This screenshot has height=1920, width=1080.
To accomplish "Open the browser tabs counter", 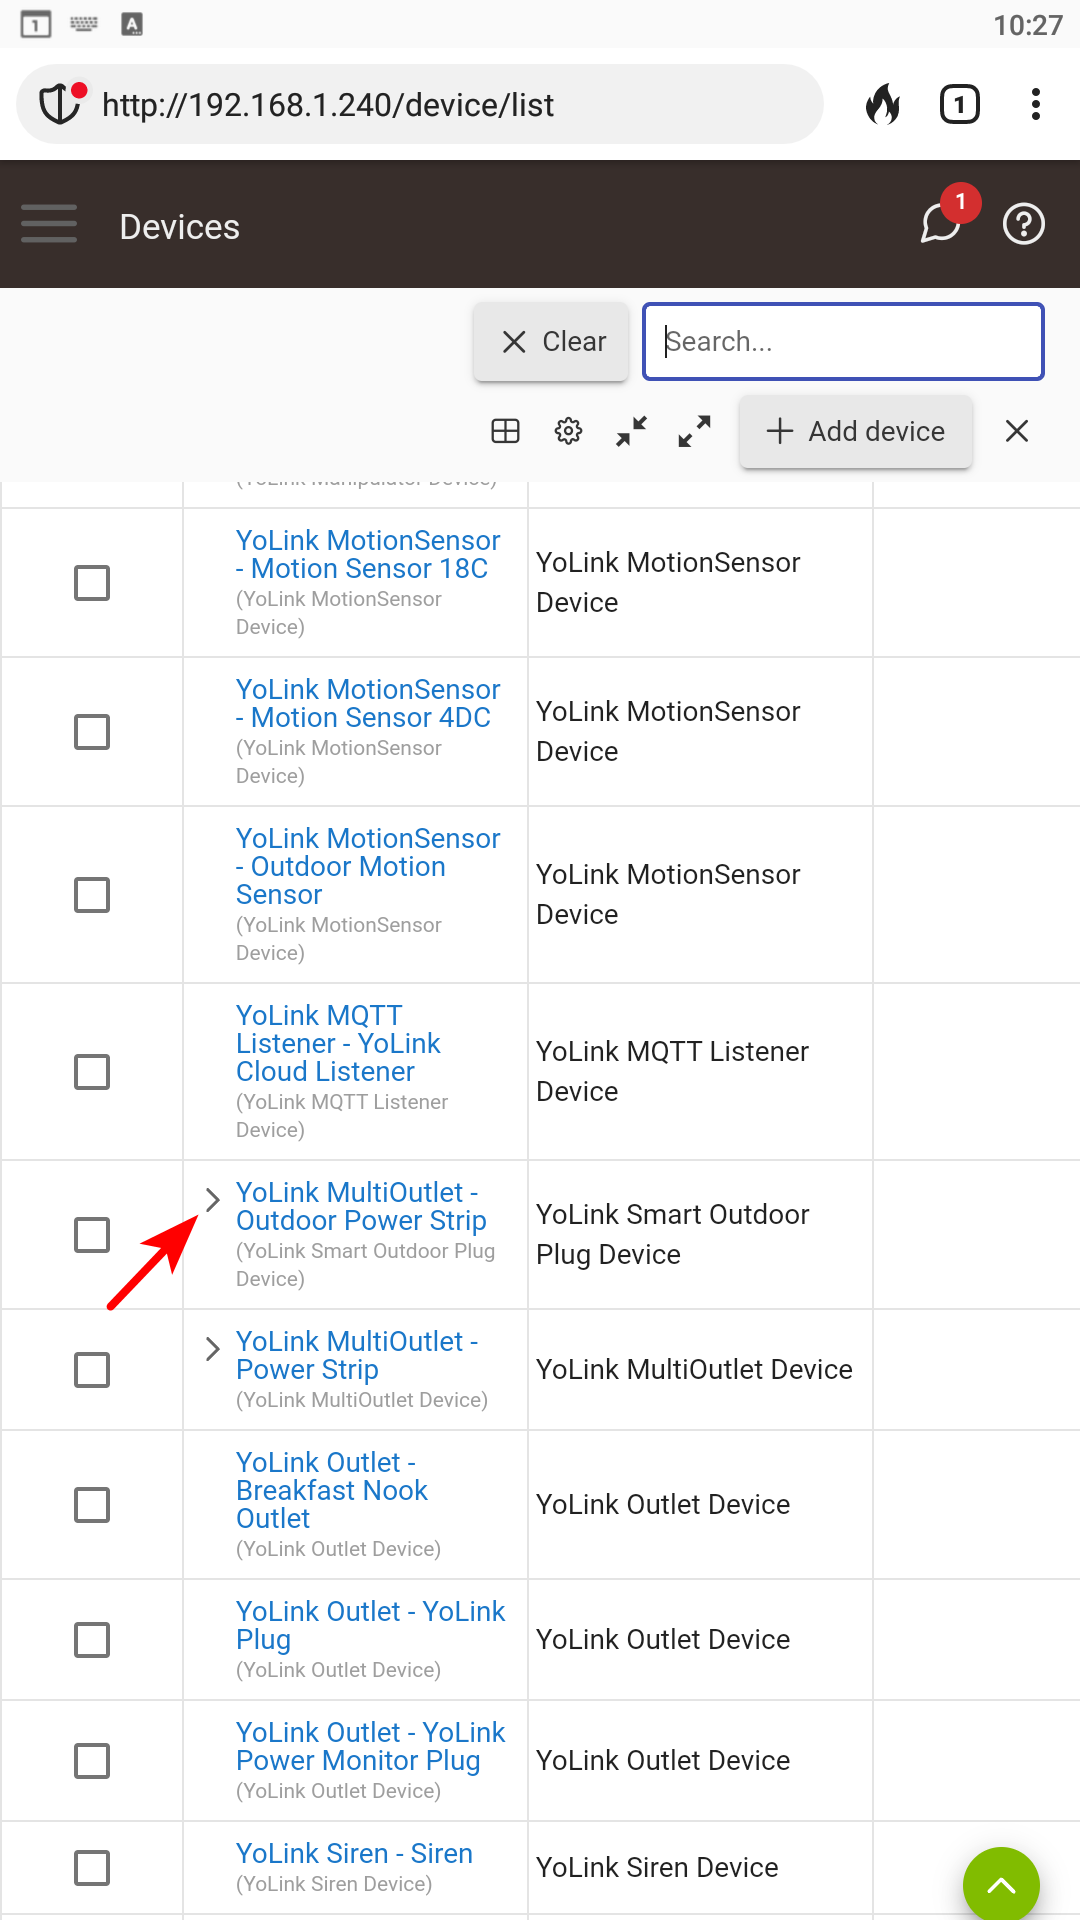I will tap(960, 104).
